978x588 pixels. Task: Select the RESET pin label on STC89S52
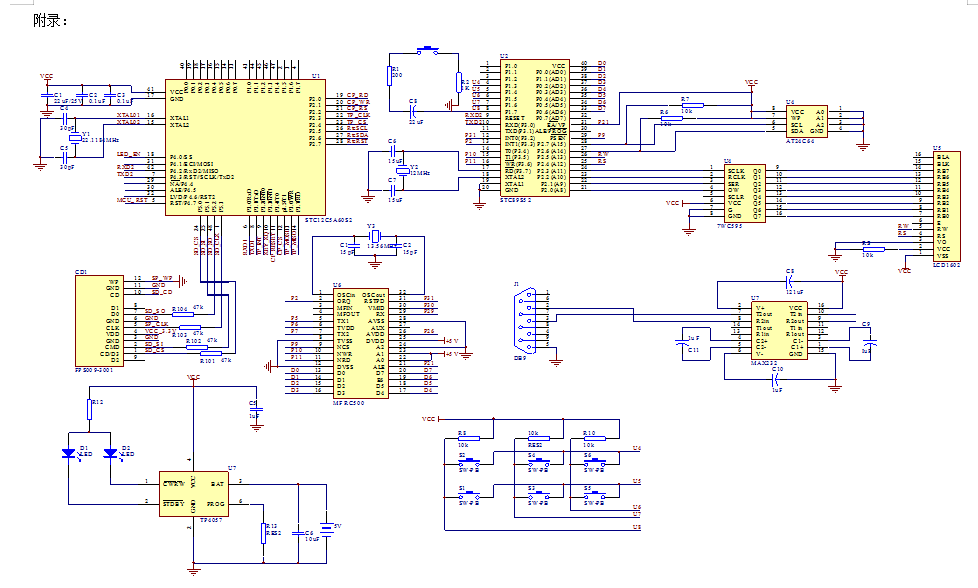[x=515, y=118]
